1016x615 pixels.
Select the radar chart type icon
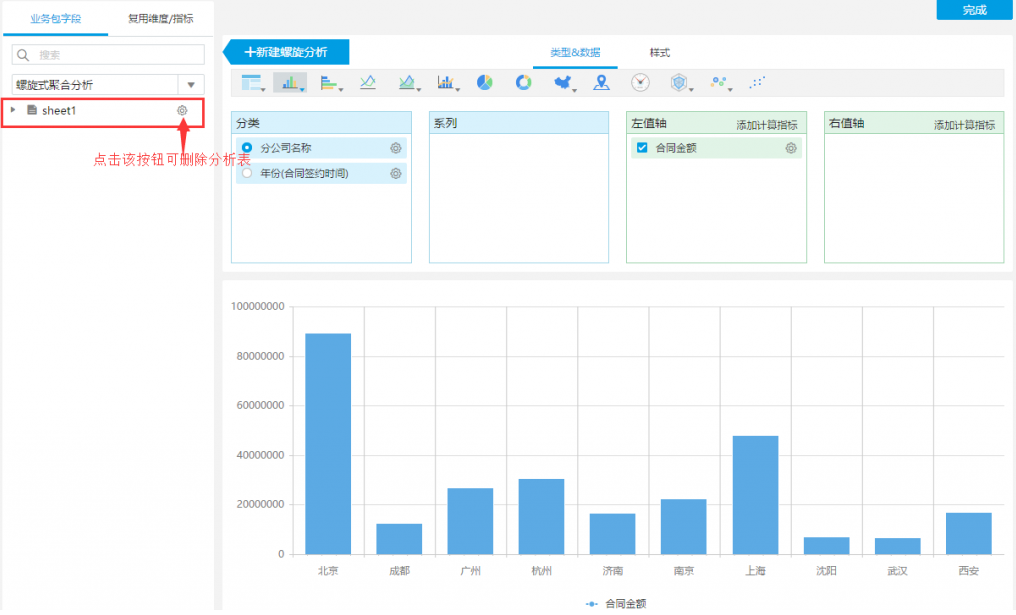[x=678, y=82]
